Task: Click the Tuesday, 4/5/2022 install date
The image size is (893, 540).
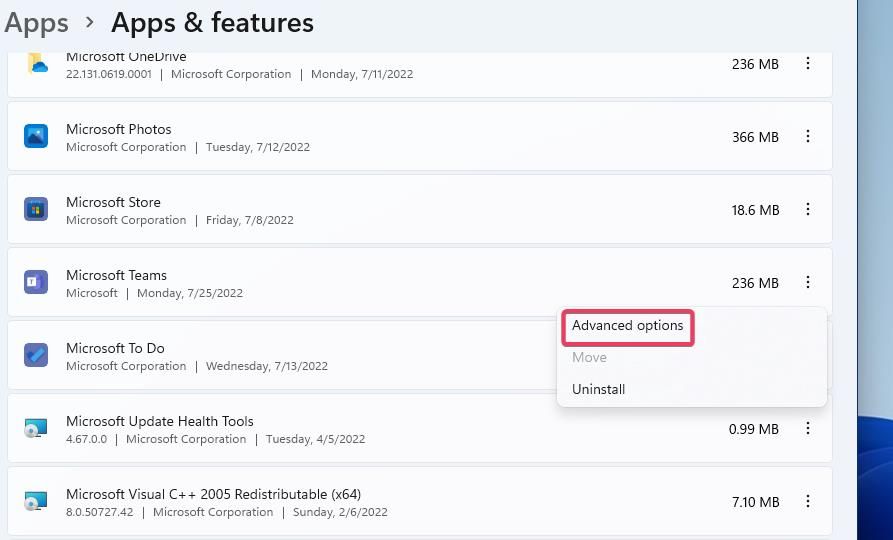Action: (x=316, y=439)
